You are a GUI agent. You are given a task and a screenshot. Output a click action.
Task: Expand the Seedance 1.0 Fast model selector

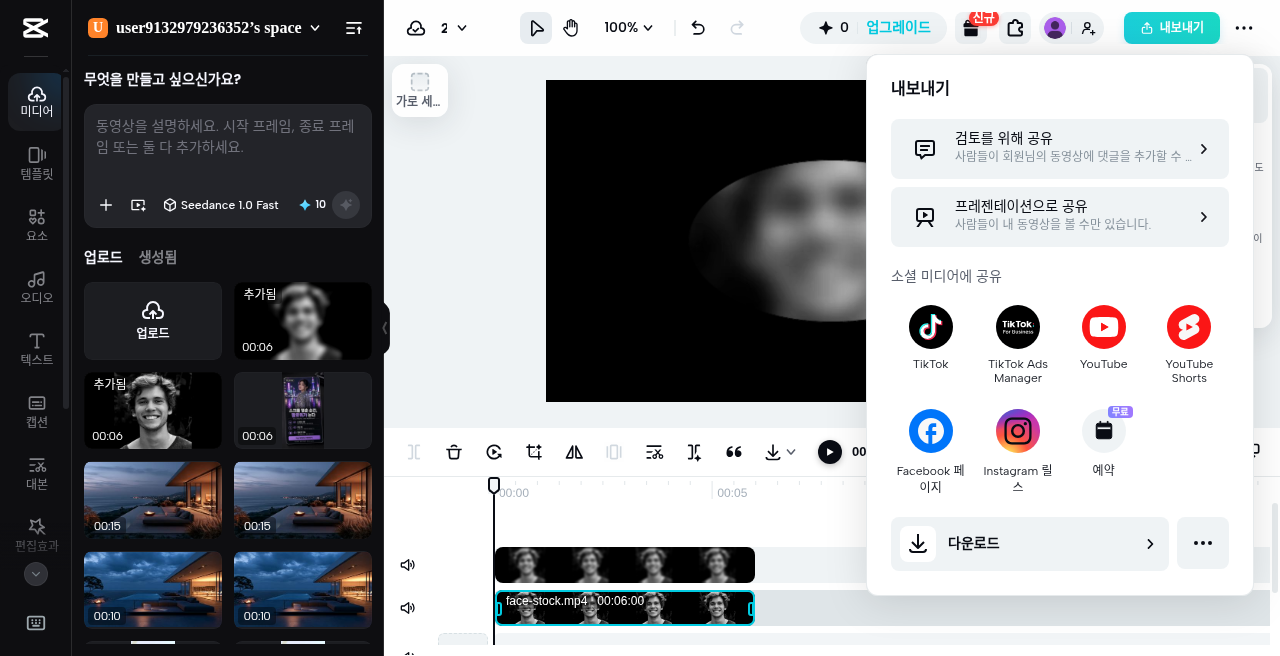point(221,205)
